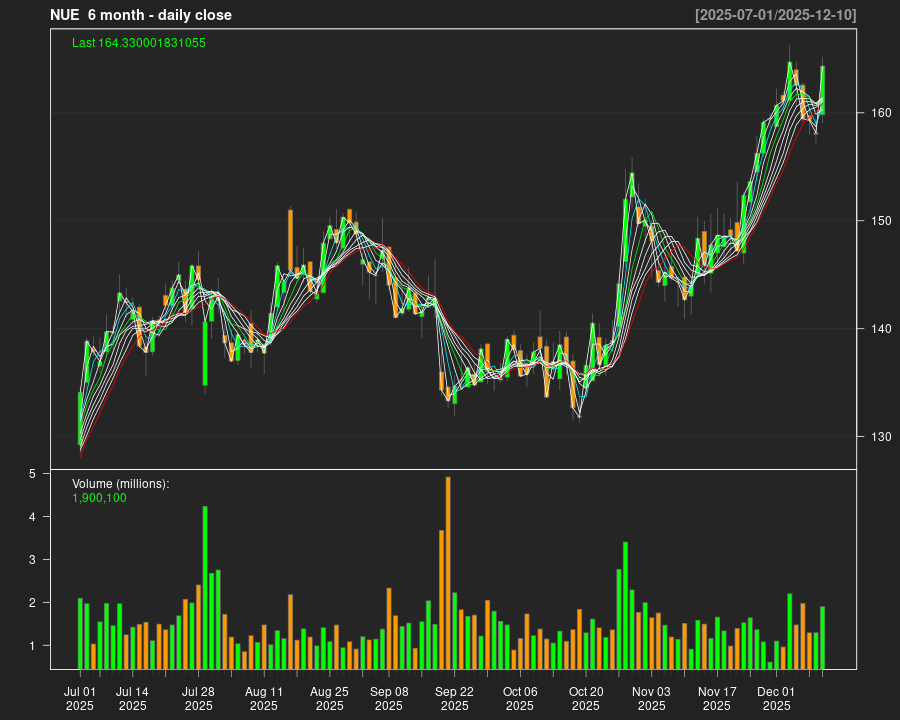Click the 150 price axis label

pyautogui.click(x=878, y=221)
